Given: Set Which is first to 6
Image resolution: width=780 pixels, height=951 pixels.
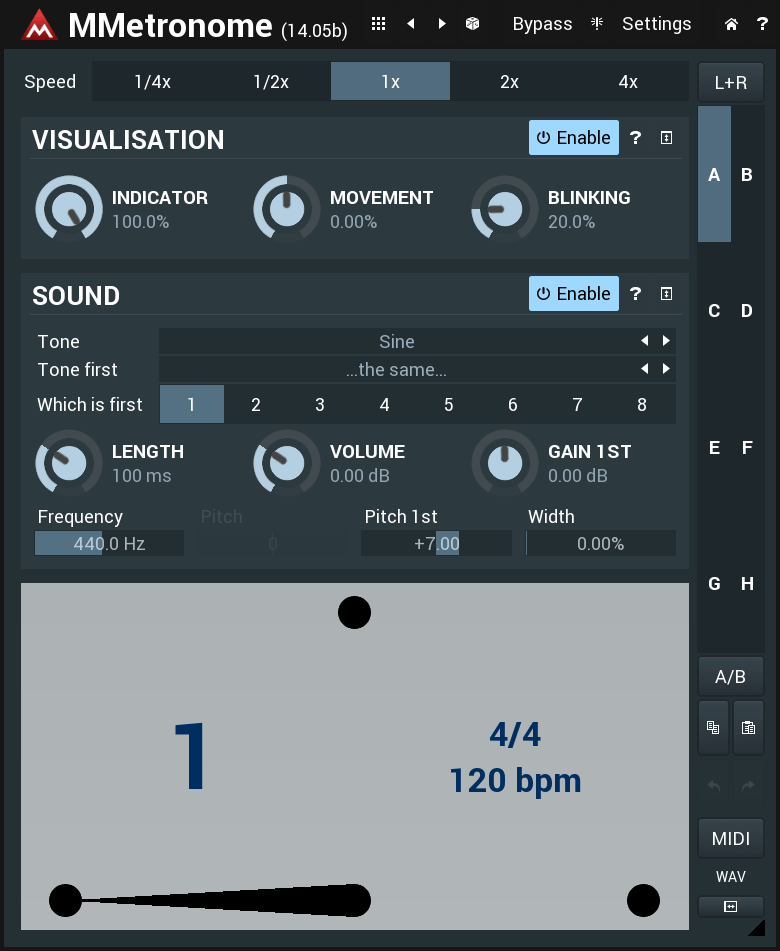Looking at the screenshot, I should (x=513, y=404).
